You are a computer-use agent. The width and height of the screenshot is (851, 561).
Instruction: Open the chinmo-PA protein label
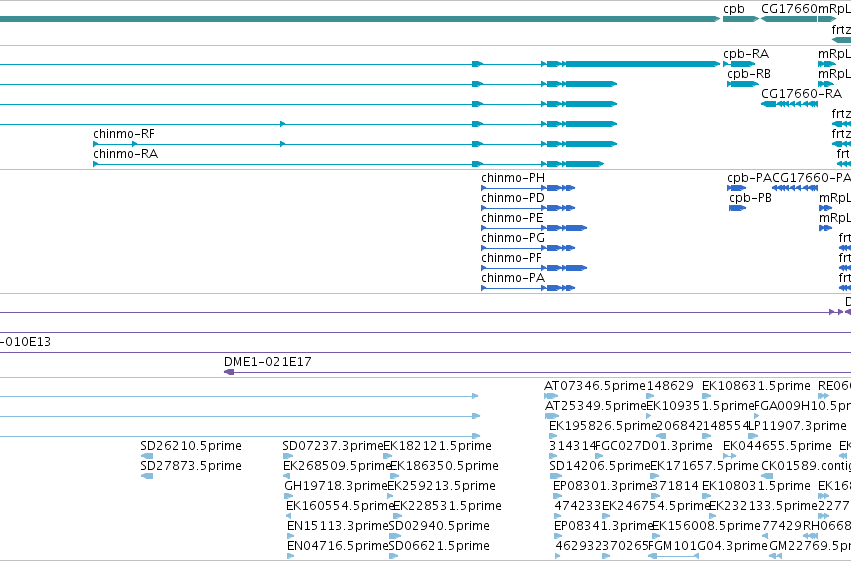513,278
